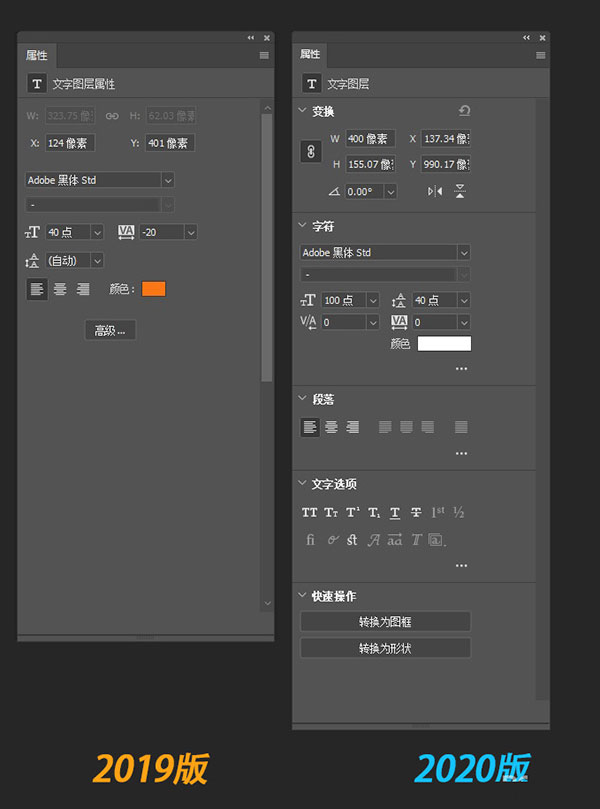Open the 40 点 font size dropdown in 2019 panel

(97, 232)
